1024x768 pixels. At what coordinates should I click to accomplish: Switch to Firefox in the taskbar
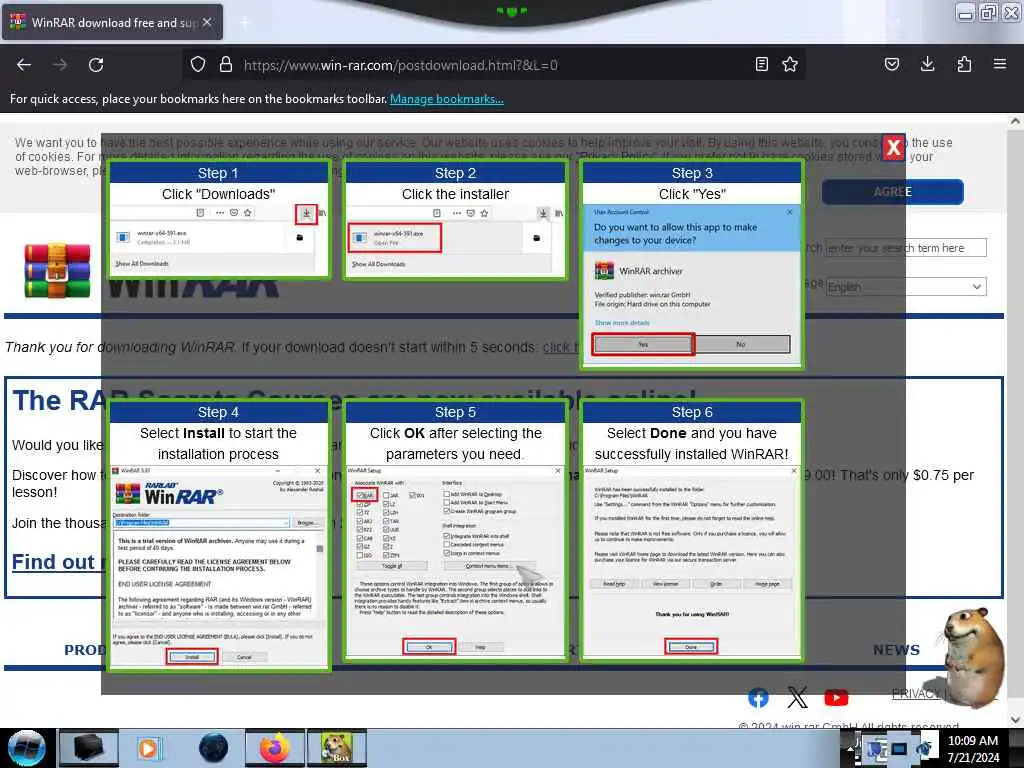pos(275,748)
